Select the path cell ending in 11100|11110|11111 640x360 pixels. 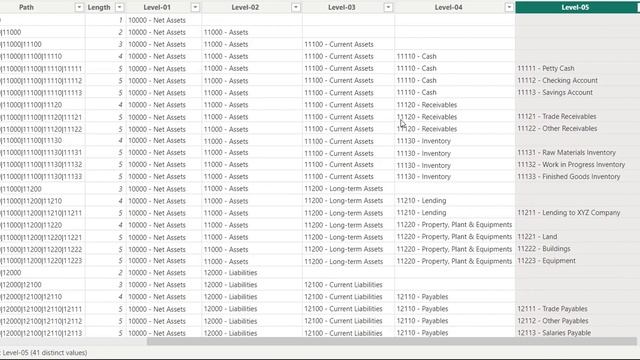(x=41, y=69)
